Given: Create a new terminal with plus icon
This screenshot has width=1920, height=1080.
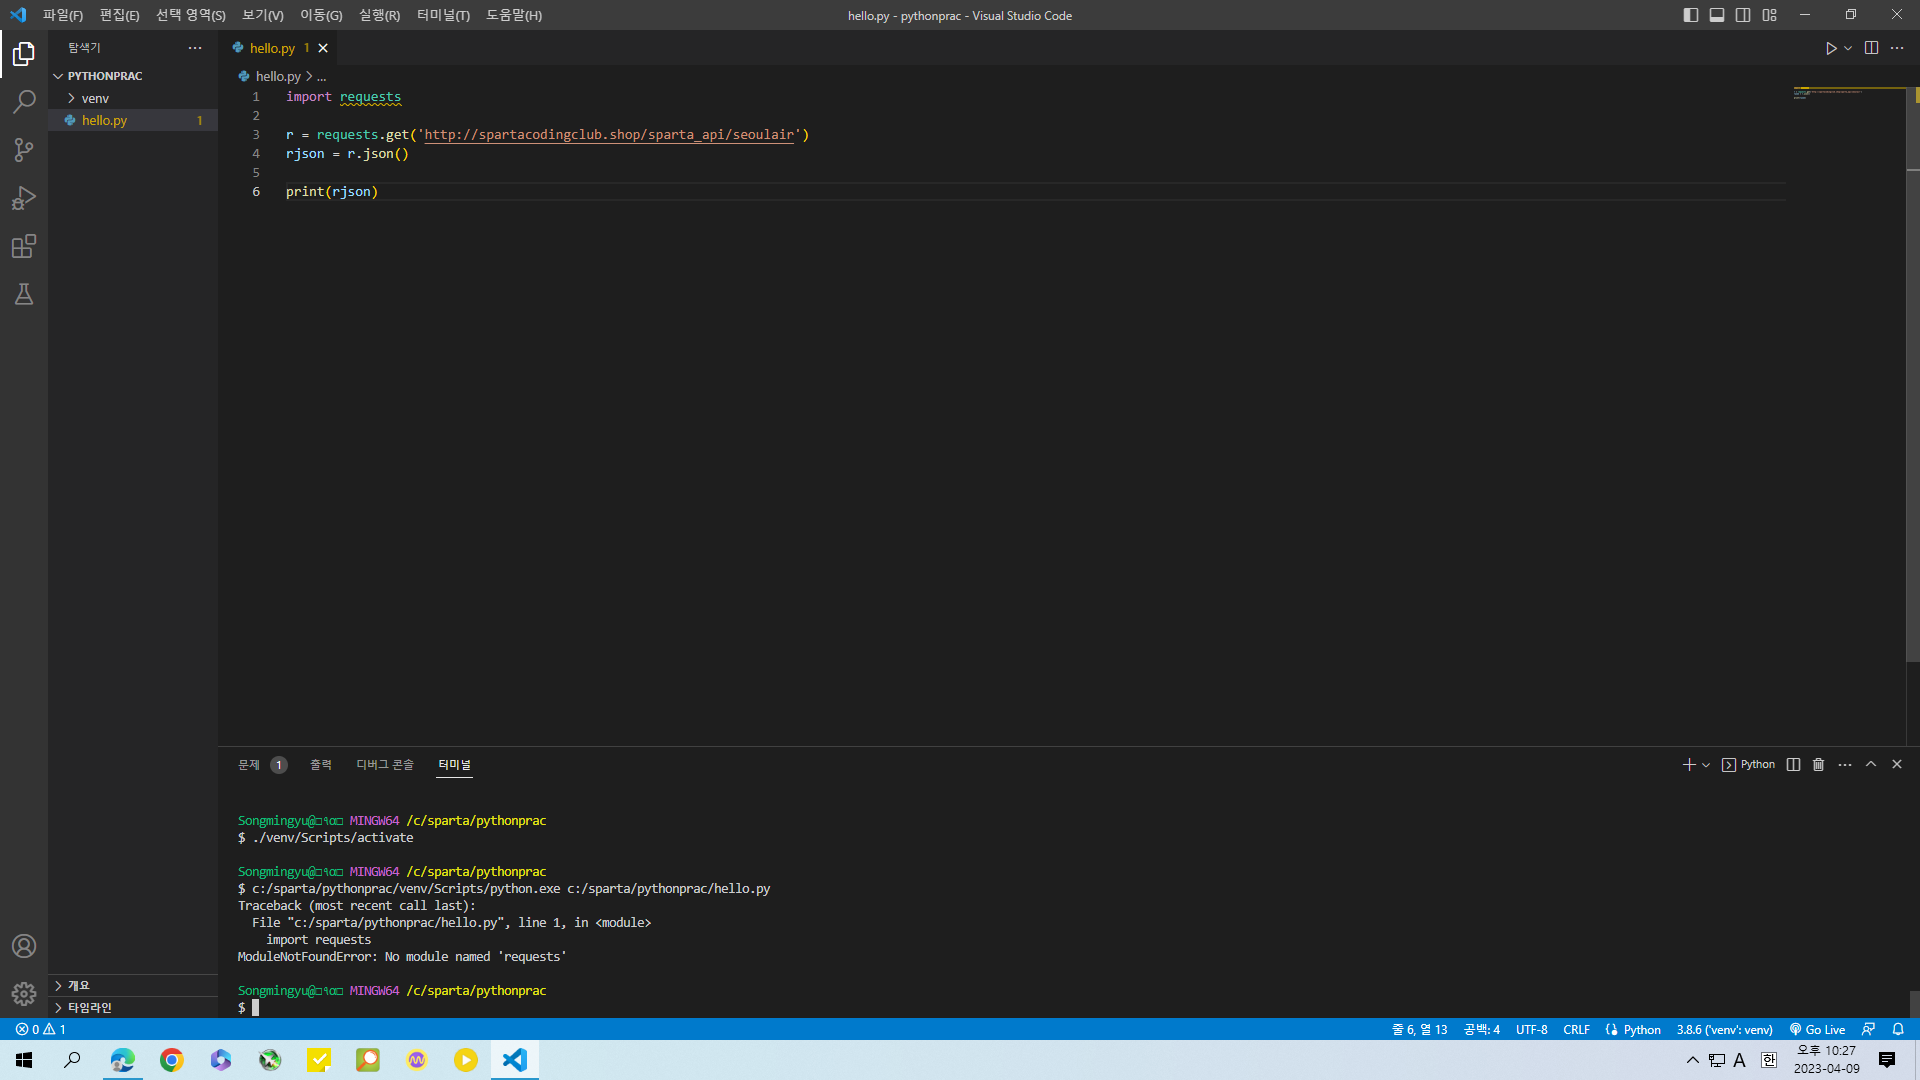Looking at the screenshot, I should pos(1689,765).
